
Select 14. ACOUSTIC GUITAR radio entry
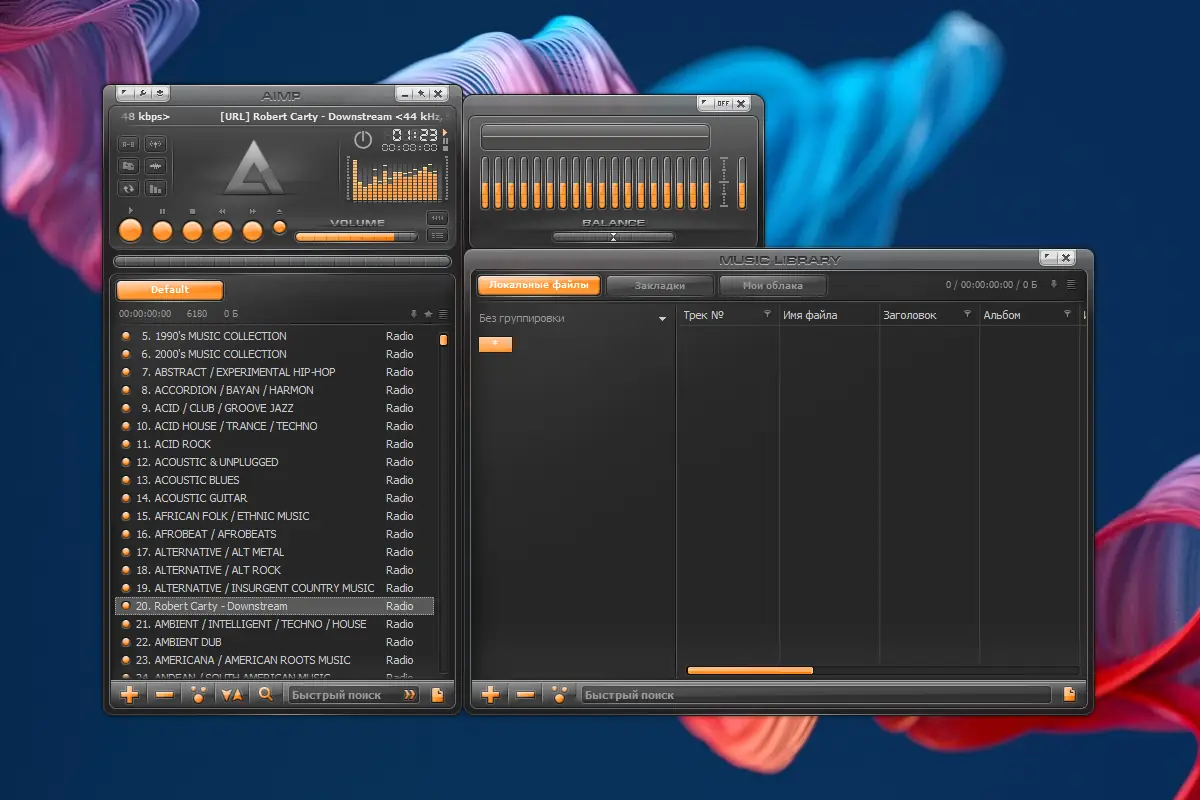tap(275, 498)
